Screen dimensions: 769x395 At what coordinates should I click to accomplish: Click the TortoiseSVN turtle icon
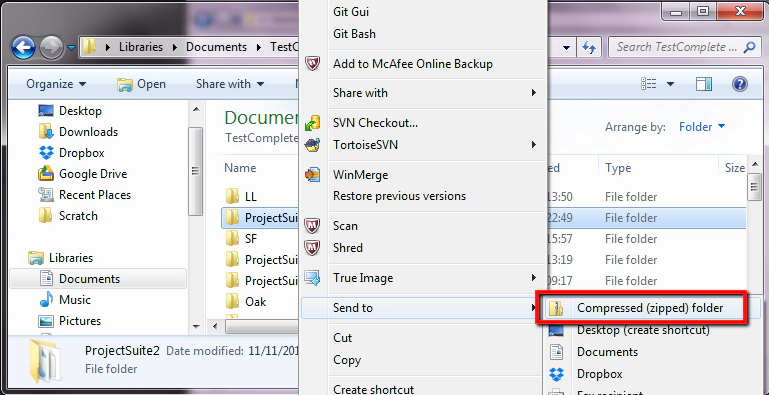pyautogui.click(x=312, y=145)
